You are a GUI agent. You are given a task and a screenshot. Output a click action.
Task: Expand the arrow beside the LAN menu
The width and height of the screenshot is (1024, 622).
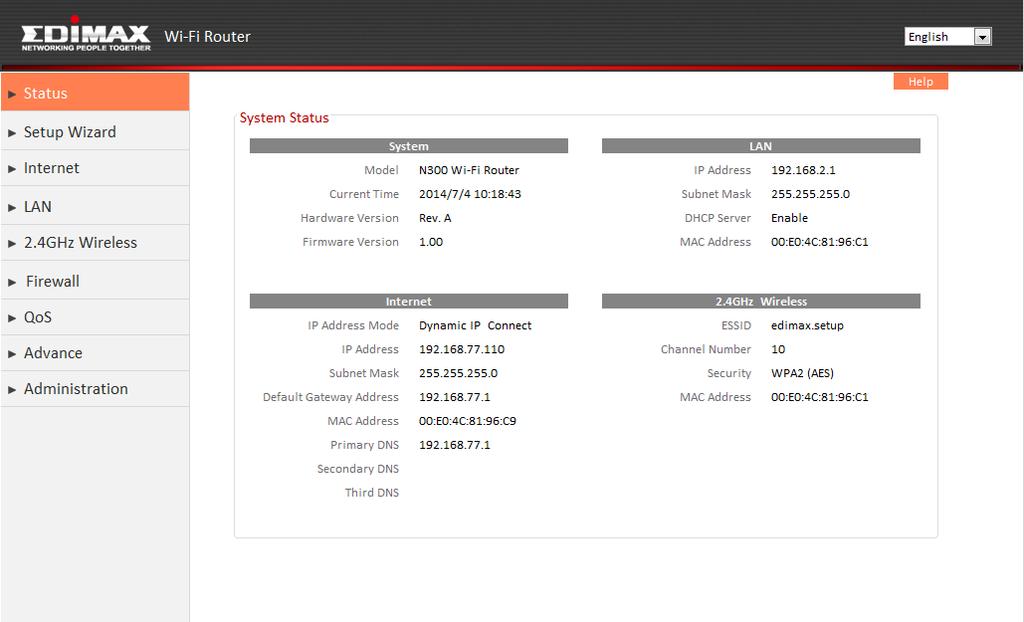point(12,207)
